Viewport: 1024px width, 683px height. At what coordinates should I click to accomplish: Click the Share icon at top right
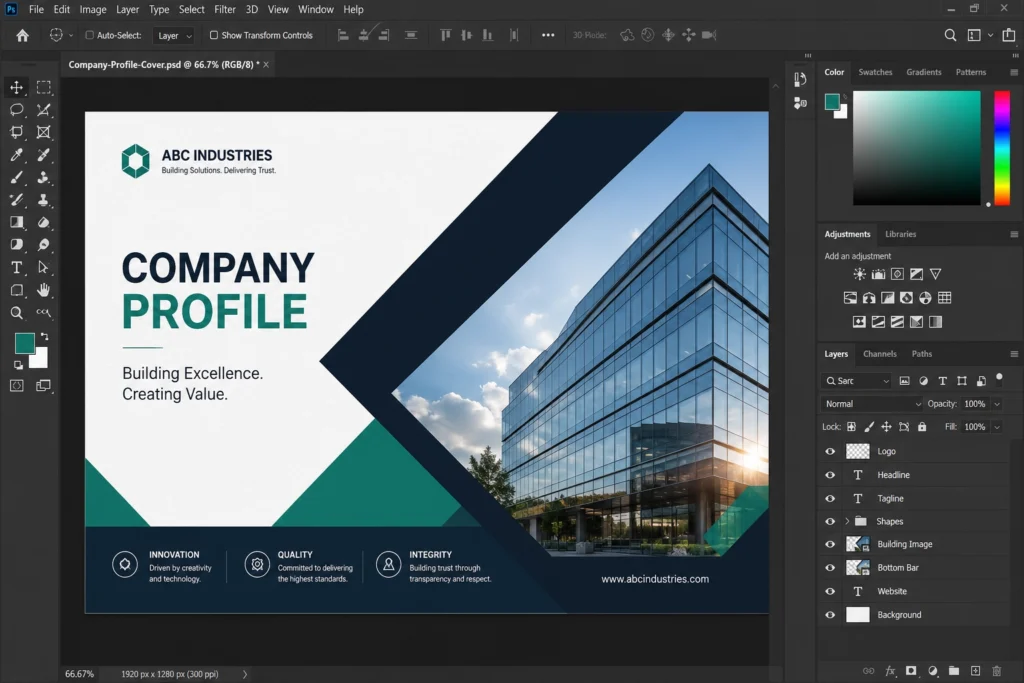click(x=1009, y=35)
